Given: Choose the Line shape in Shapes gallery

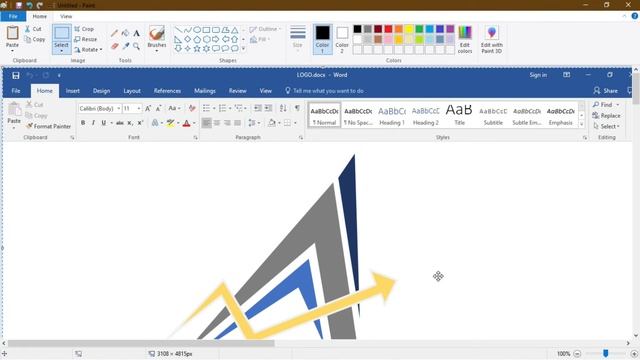Looking at the screenshot, I should pos(178,30).
